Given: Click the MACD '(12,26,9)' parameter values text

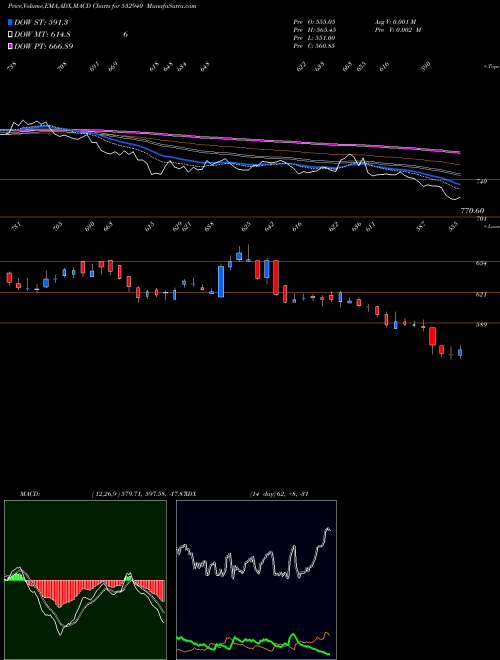Looking at the screenshot, I should pos(140,494).
